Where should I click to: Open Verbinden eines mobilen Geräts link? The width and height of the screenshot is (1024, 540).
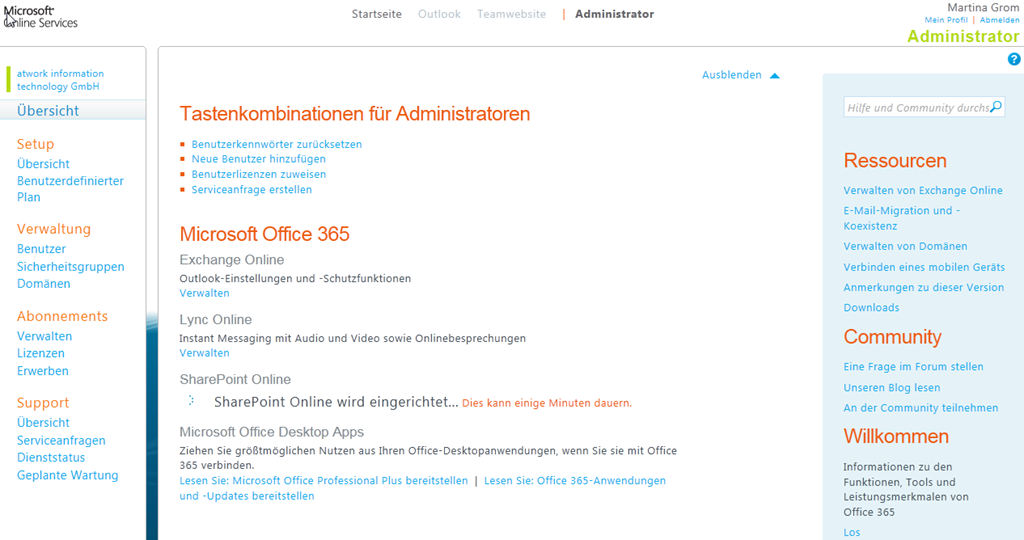(x=924, y=267)
